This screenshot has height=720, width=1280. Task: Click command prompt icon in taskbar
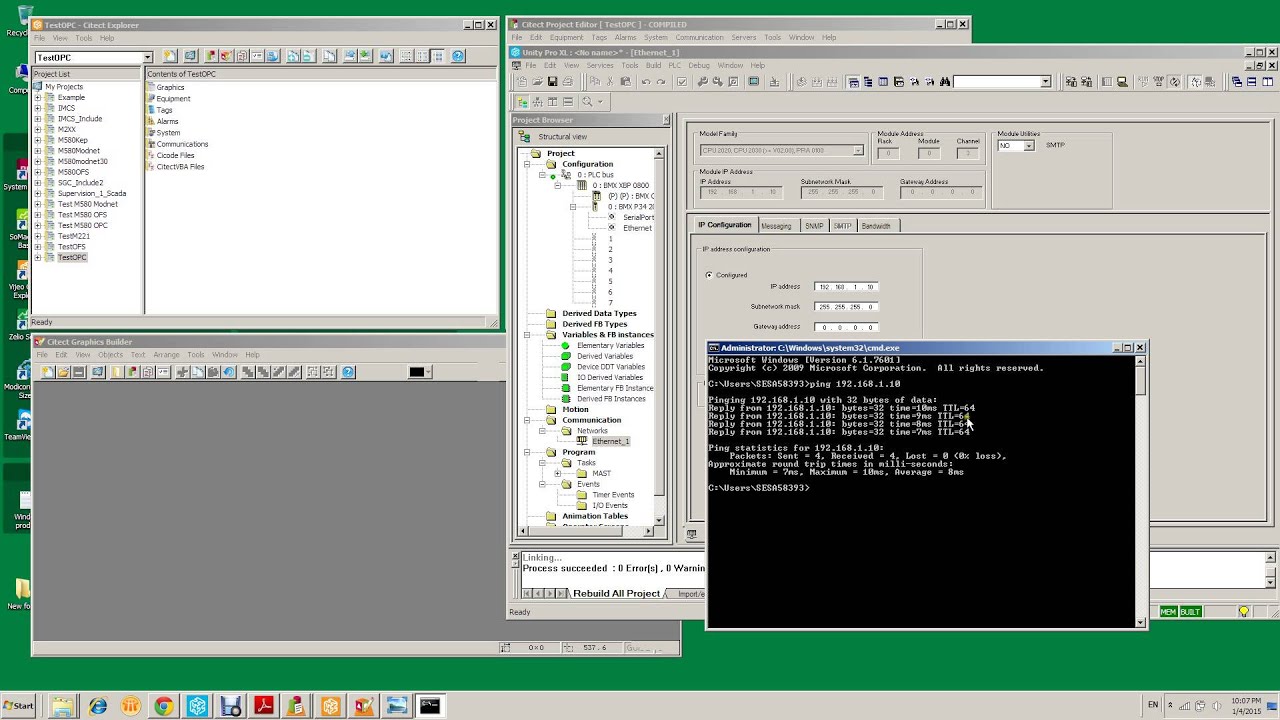point(430,706)
